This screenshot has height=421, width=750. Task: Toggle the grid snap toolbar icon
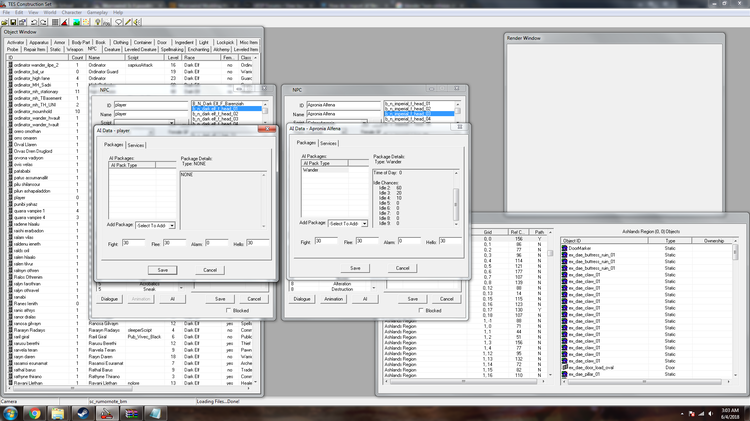(x=55, y=22)
